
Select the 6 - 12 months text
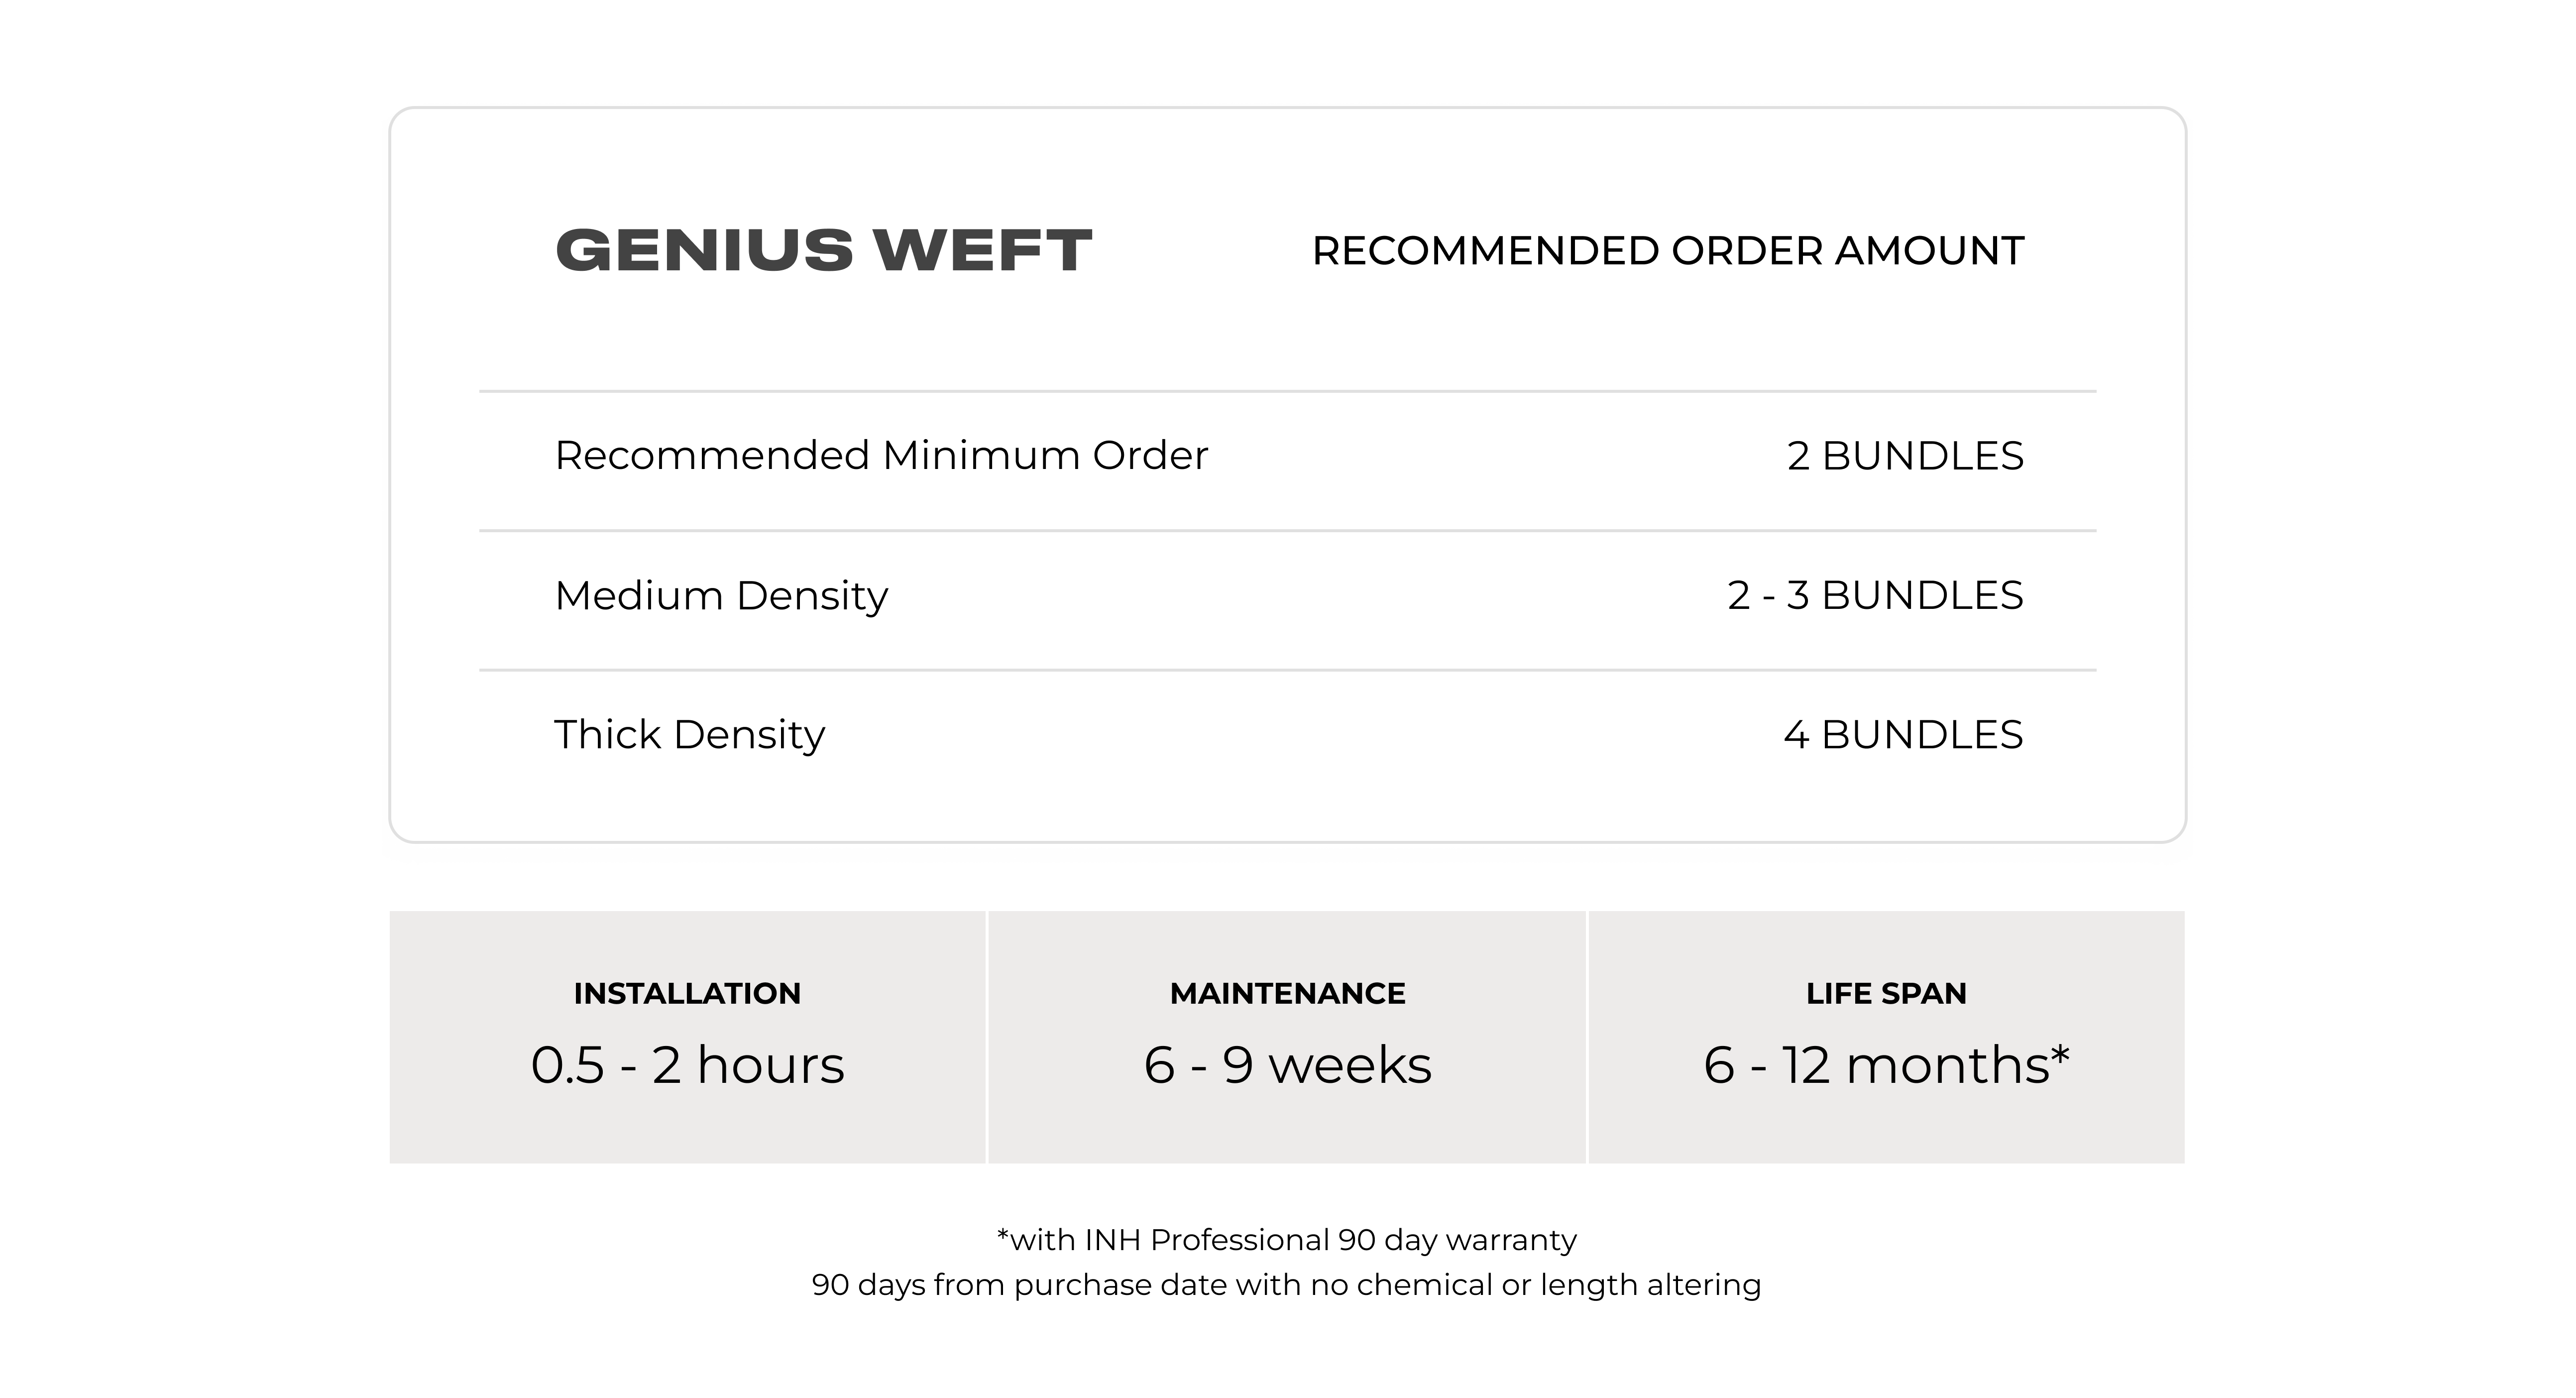coord(1876,1064)
